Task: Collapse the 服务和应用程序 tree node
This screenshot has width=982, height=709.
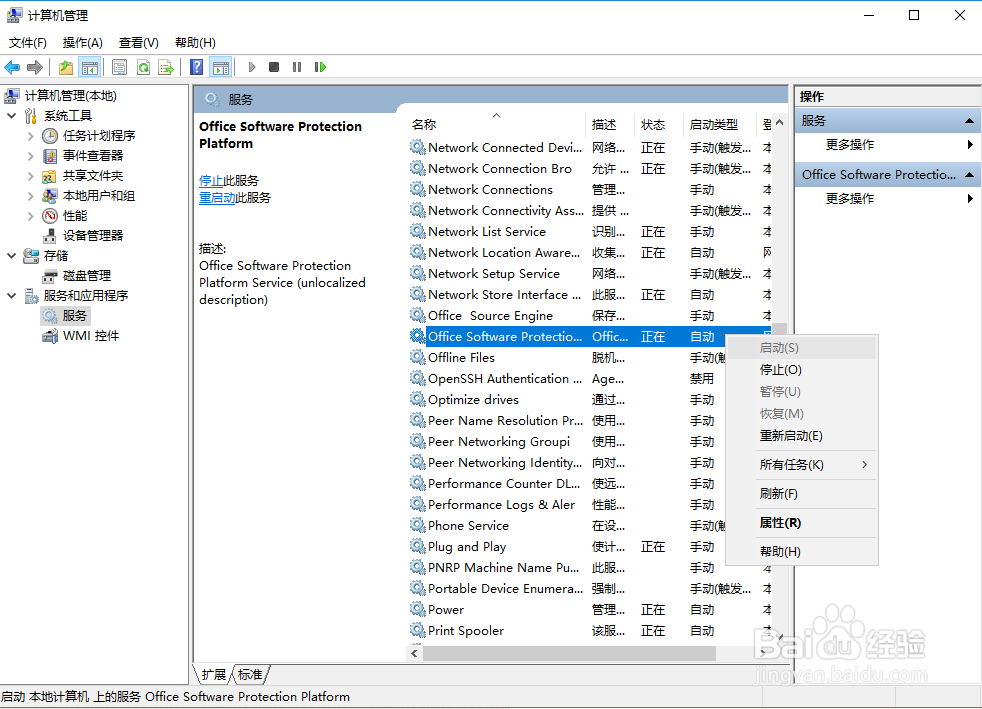Action: pyautogui.click(x=11, y=296)
